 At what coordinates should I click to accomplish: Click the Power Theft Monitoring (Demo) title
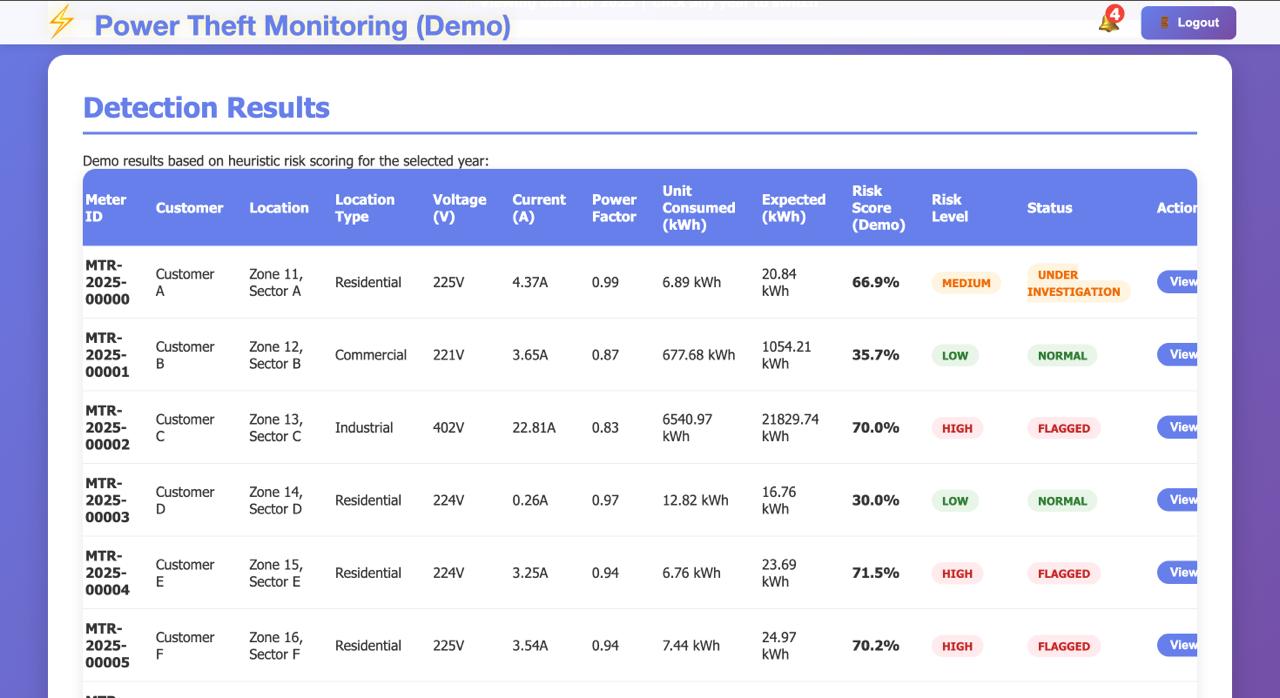click(302, 25)
